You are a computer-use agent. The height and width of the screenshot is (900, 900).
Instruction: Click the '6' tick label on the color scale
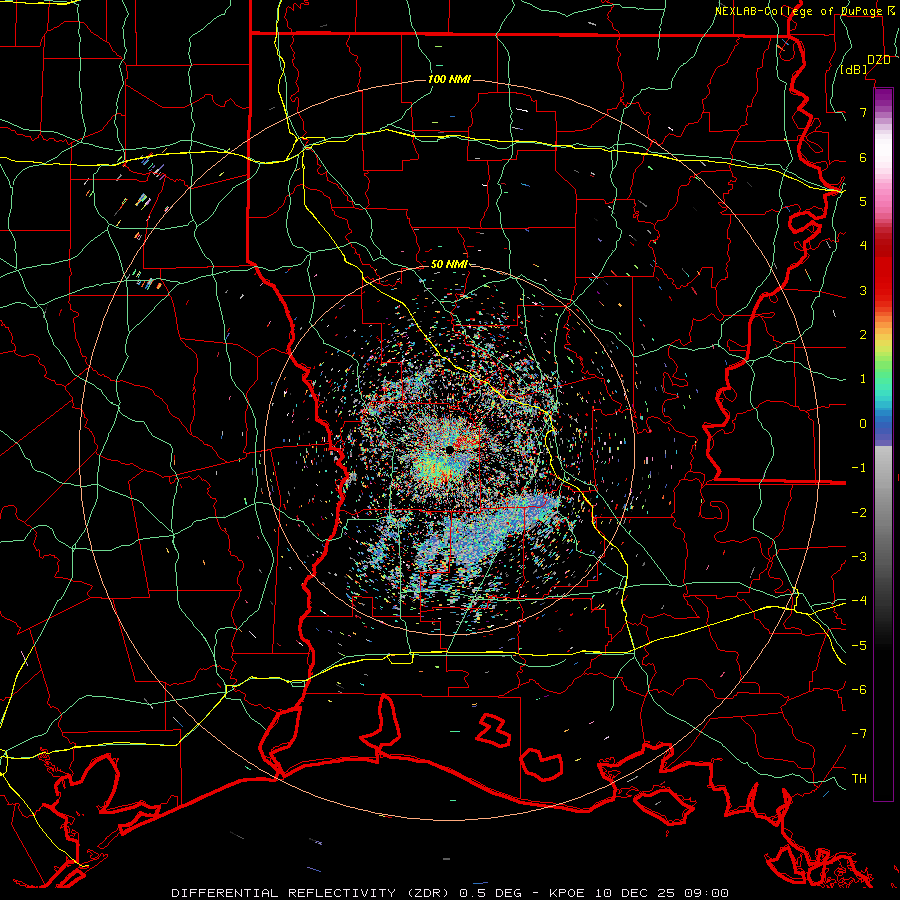point(863,157)
